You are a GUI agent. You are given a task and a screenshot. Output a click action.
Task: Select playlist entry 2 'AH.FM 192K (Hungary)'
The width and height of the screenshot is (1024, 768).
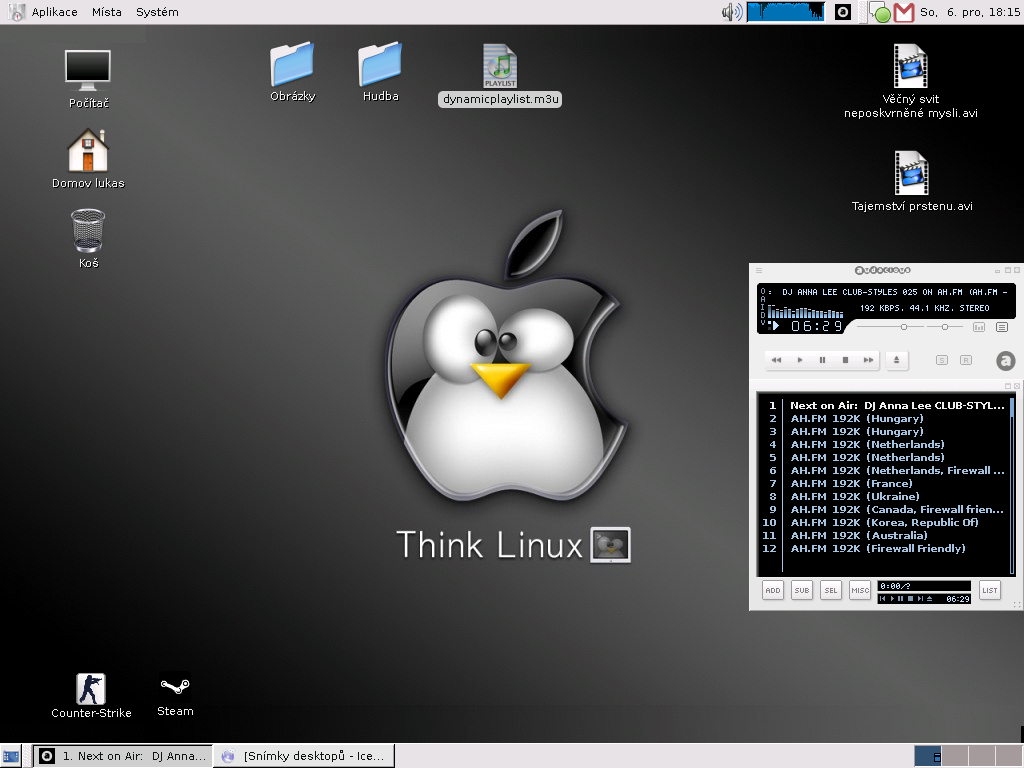(x=883, y=419)
